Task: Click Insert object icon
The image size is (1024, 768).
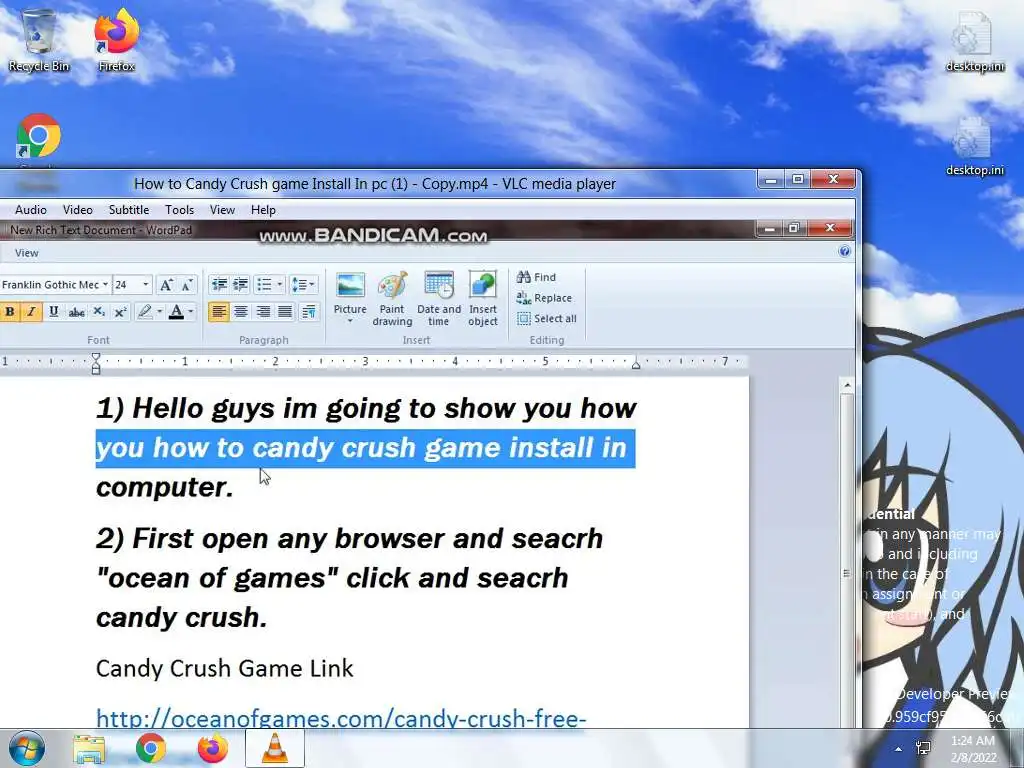Action: pyautogui.click(x=483, y=298)
